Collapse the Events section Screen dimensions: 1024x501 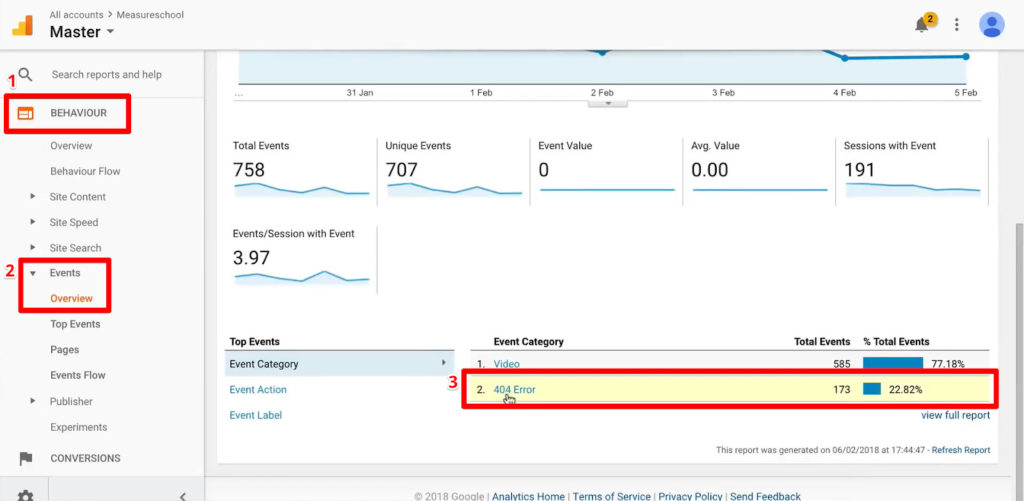pyautogui.click(x=33, y=273)
